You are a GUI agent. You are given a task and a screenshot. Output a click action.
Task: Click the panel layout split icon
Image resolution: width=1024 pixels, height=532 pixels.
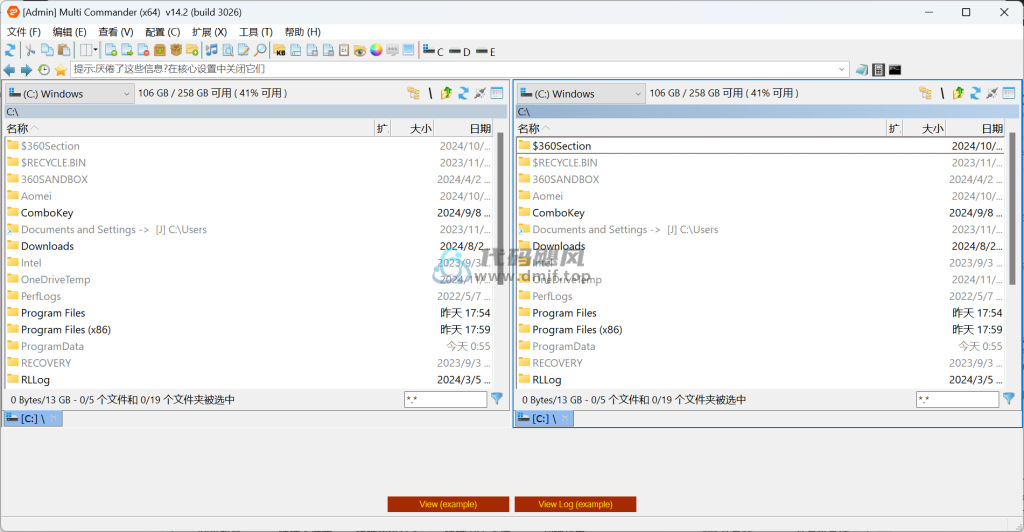86,50
